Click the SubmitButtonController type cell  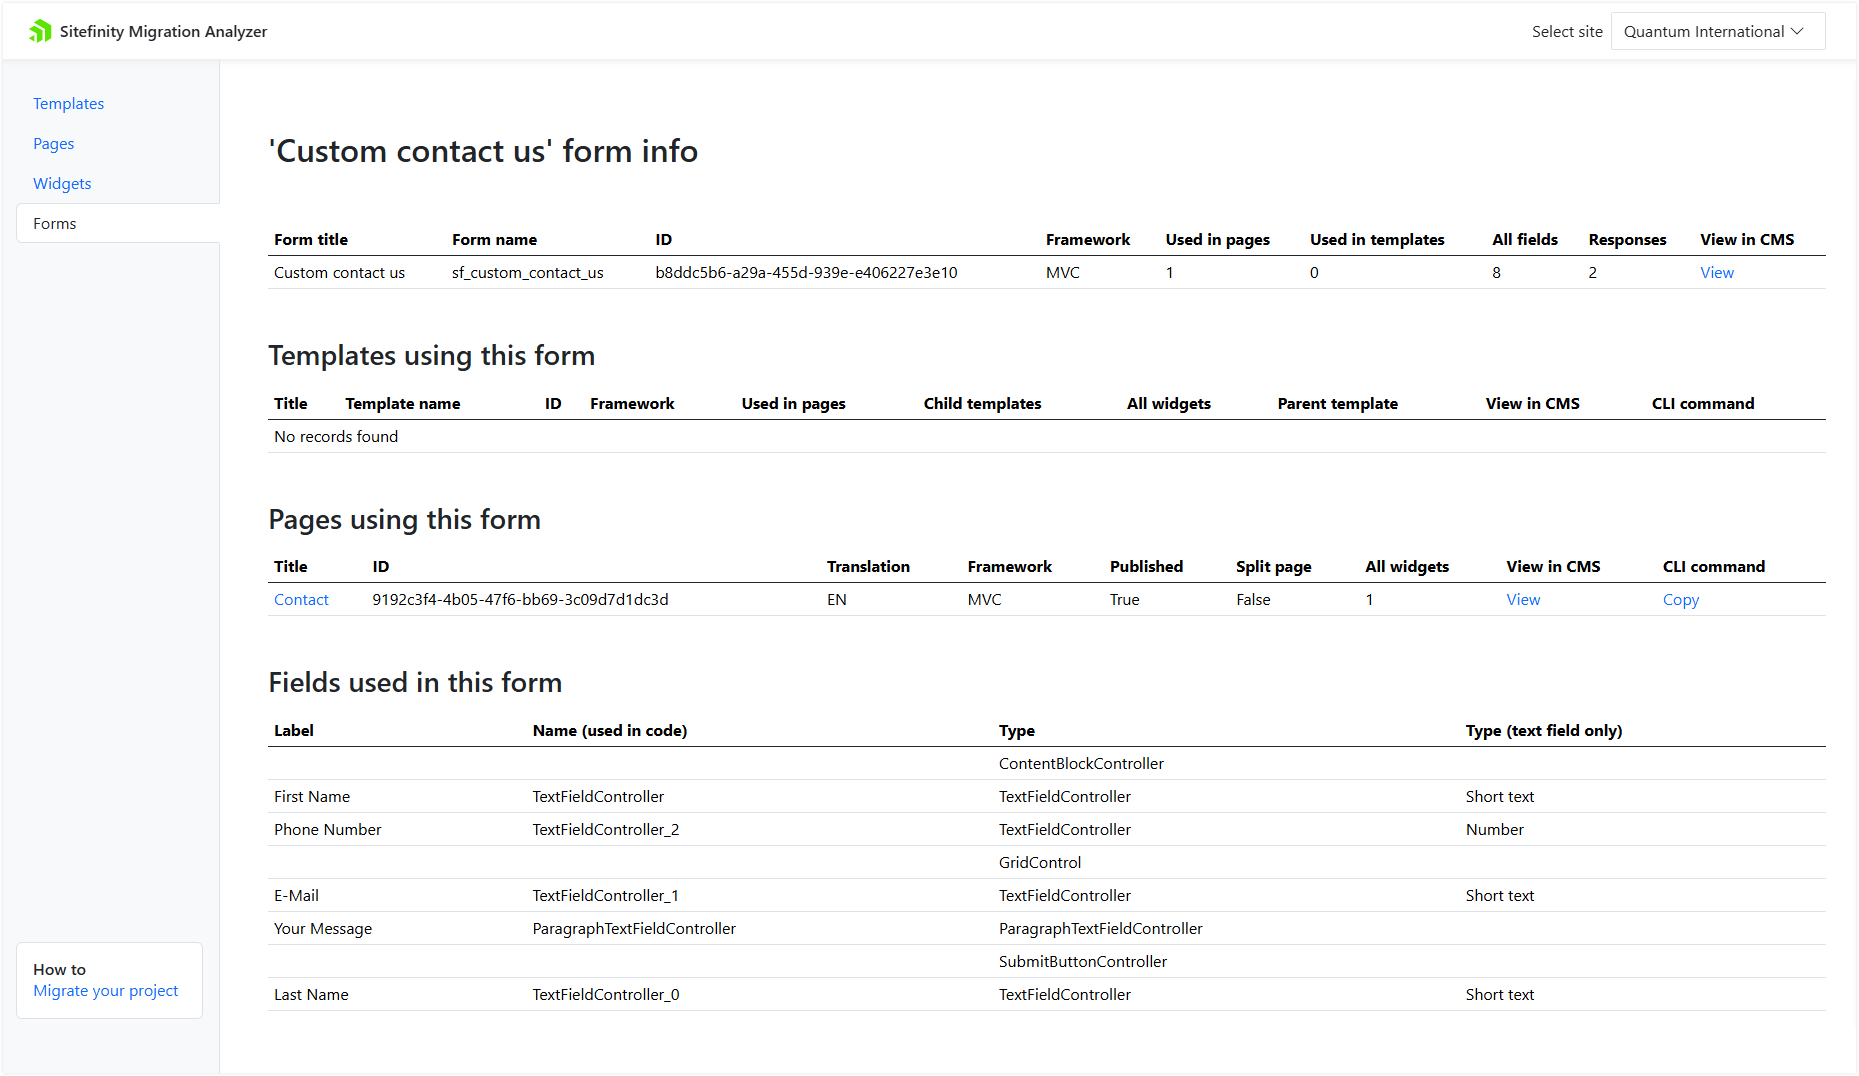[x=1082, y=961]
